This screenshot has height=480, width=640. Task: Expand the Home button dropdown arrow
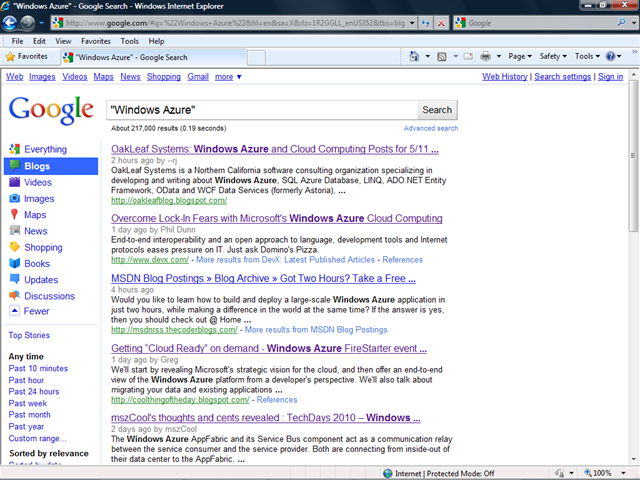point(427,57)
